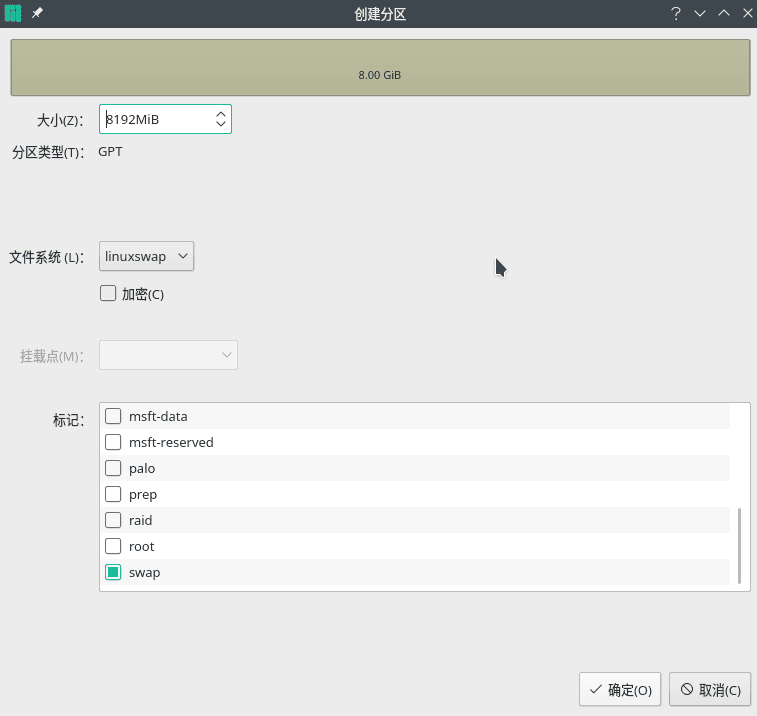This screenshot has height=716, width=757.
Task: Enable the msft-data flag
Action: pos(113,416)
